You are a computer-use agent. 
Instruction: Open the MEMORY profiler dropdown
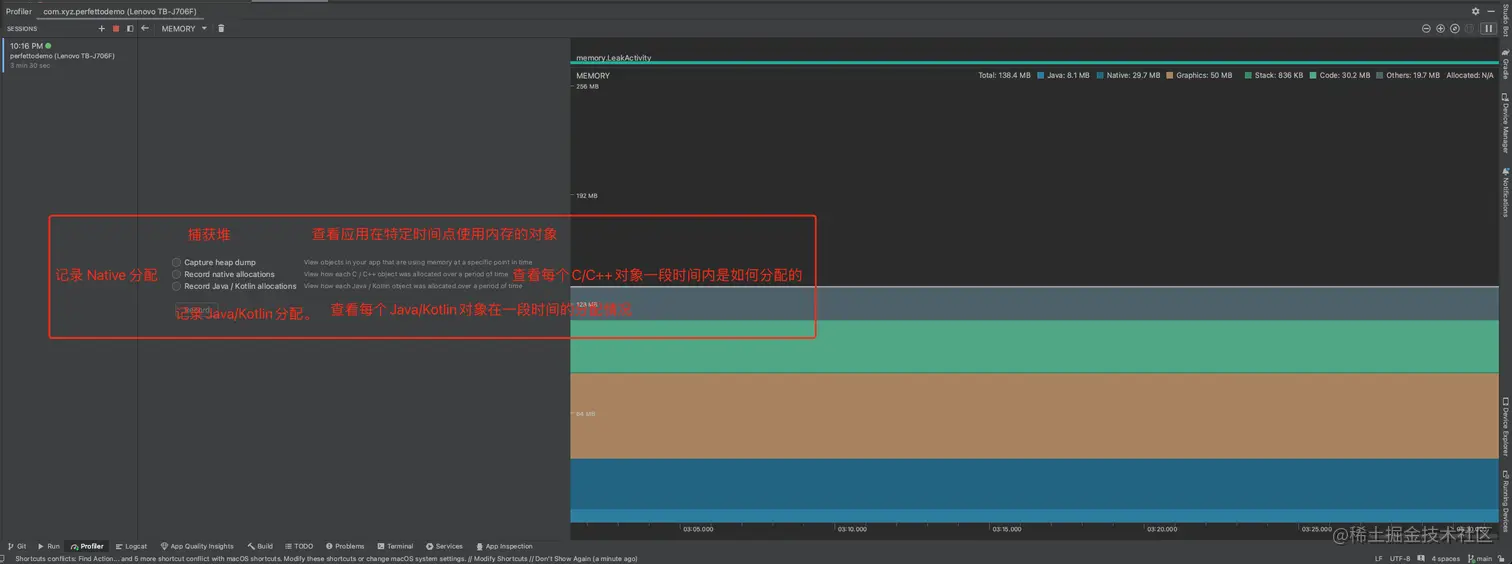(184, 29)
